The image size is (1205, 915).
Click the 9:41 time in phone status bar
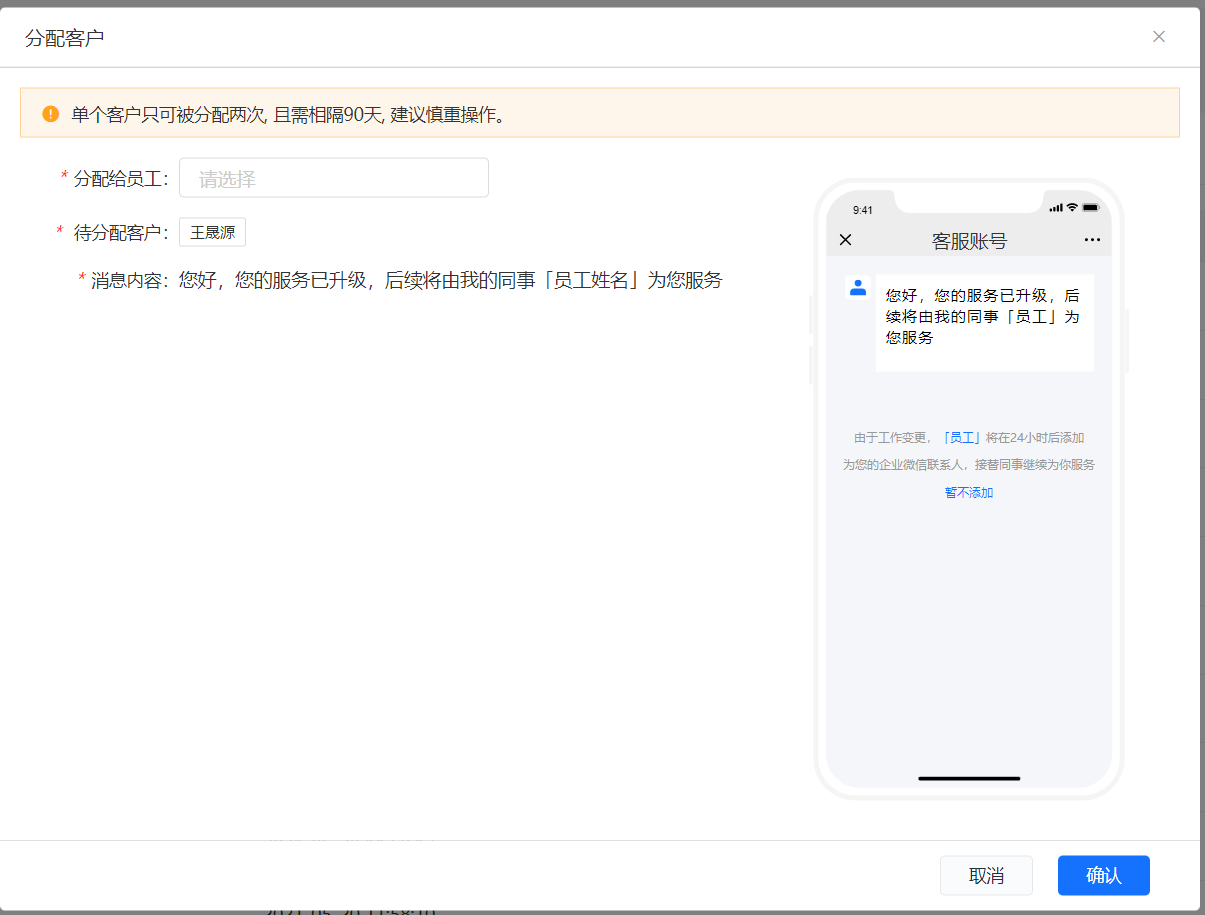pos(863,210)
